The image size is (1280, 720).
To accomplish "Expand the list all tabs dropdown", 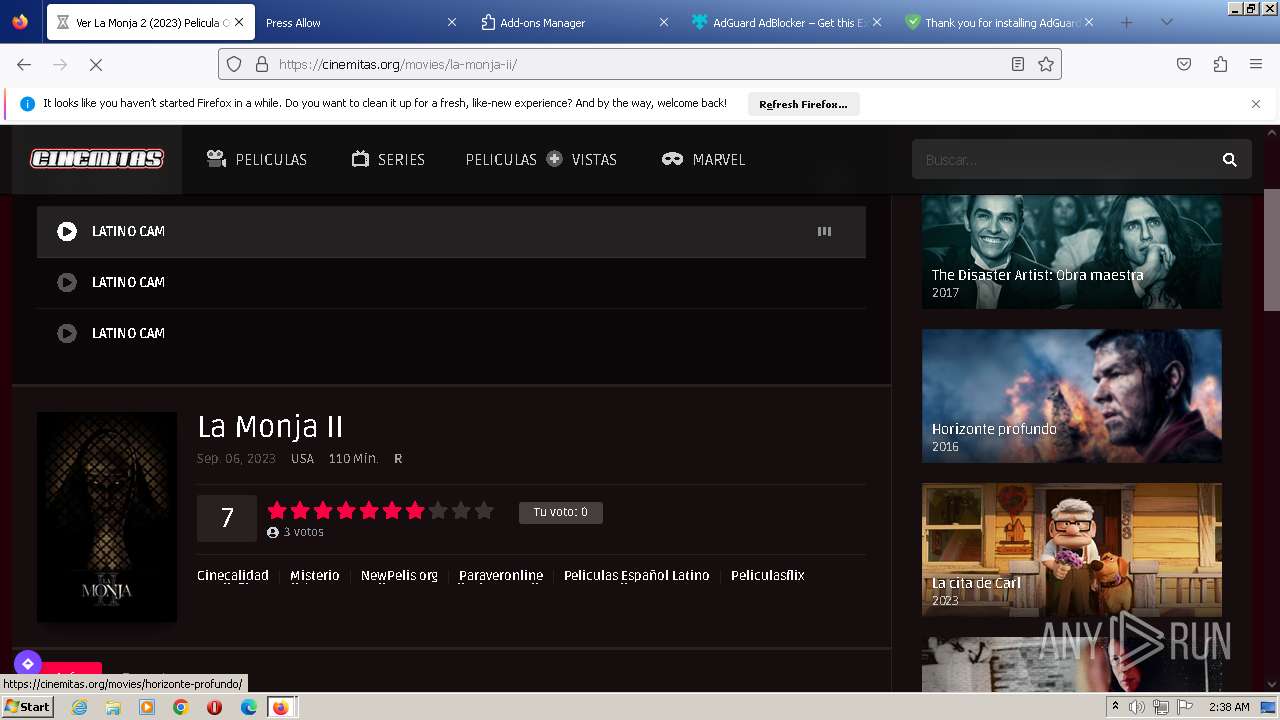I will pos(1166,22).
